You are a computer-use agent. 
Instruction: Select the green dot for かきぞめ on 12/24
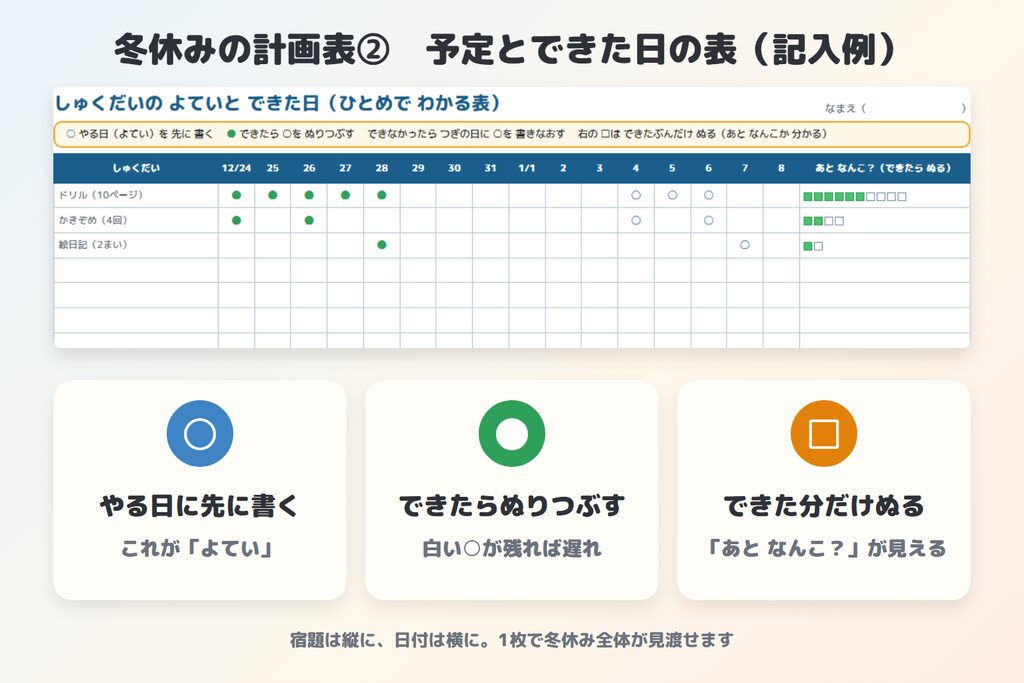tap(236, 221)
